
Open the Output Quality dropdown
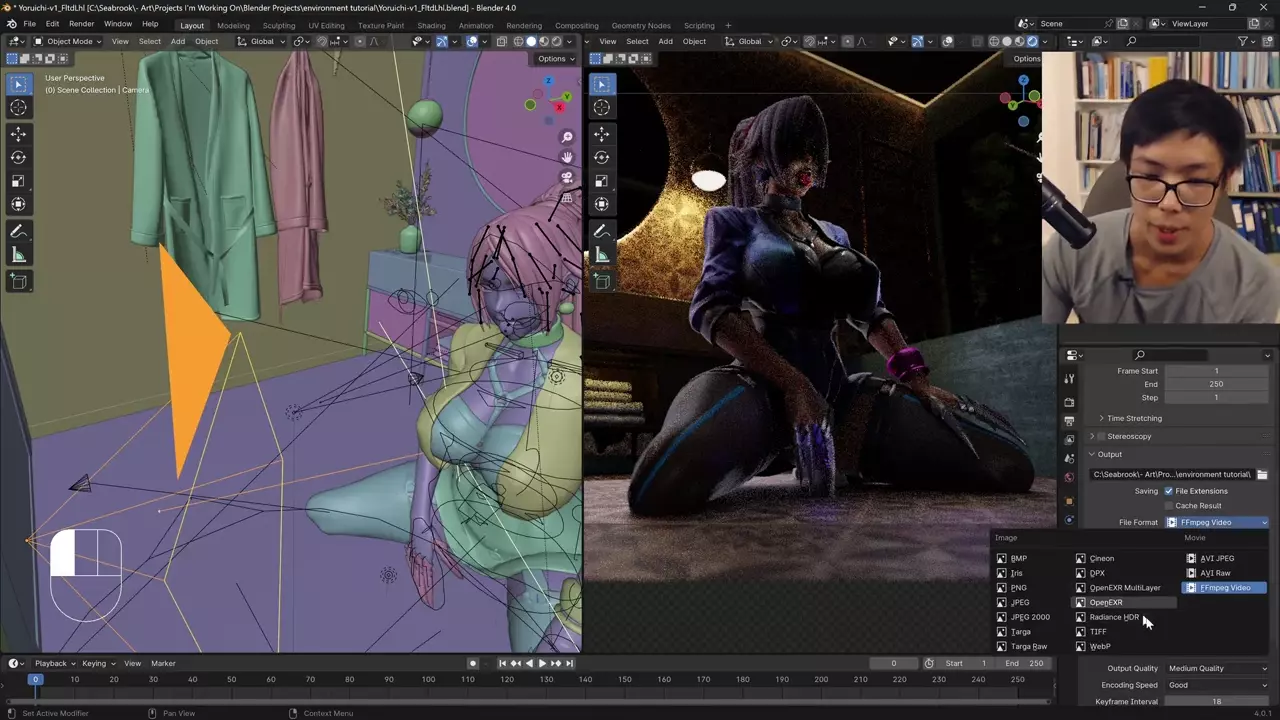coord(1217,668)
